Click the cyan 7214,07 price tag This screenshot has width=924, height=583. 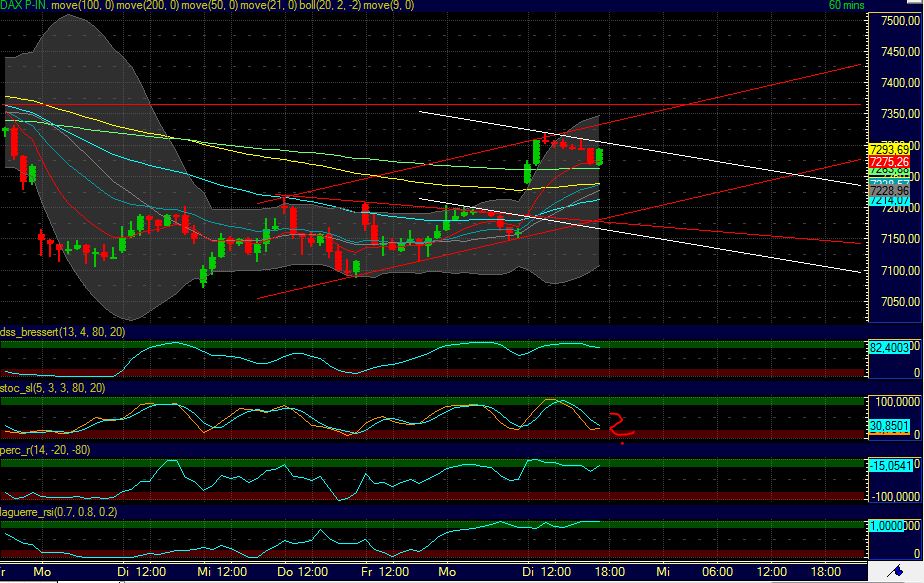889,200
